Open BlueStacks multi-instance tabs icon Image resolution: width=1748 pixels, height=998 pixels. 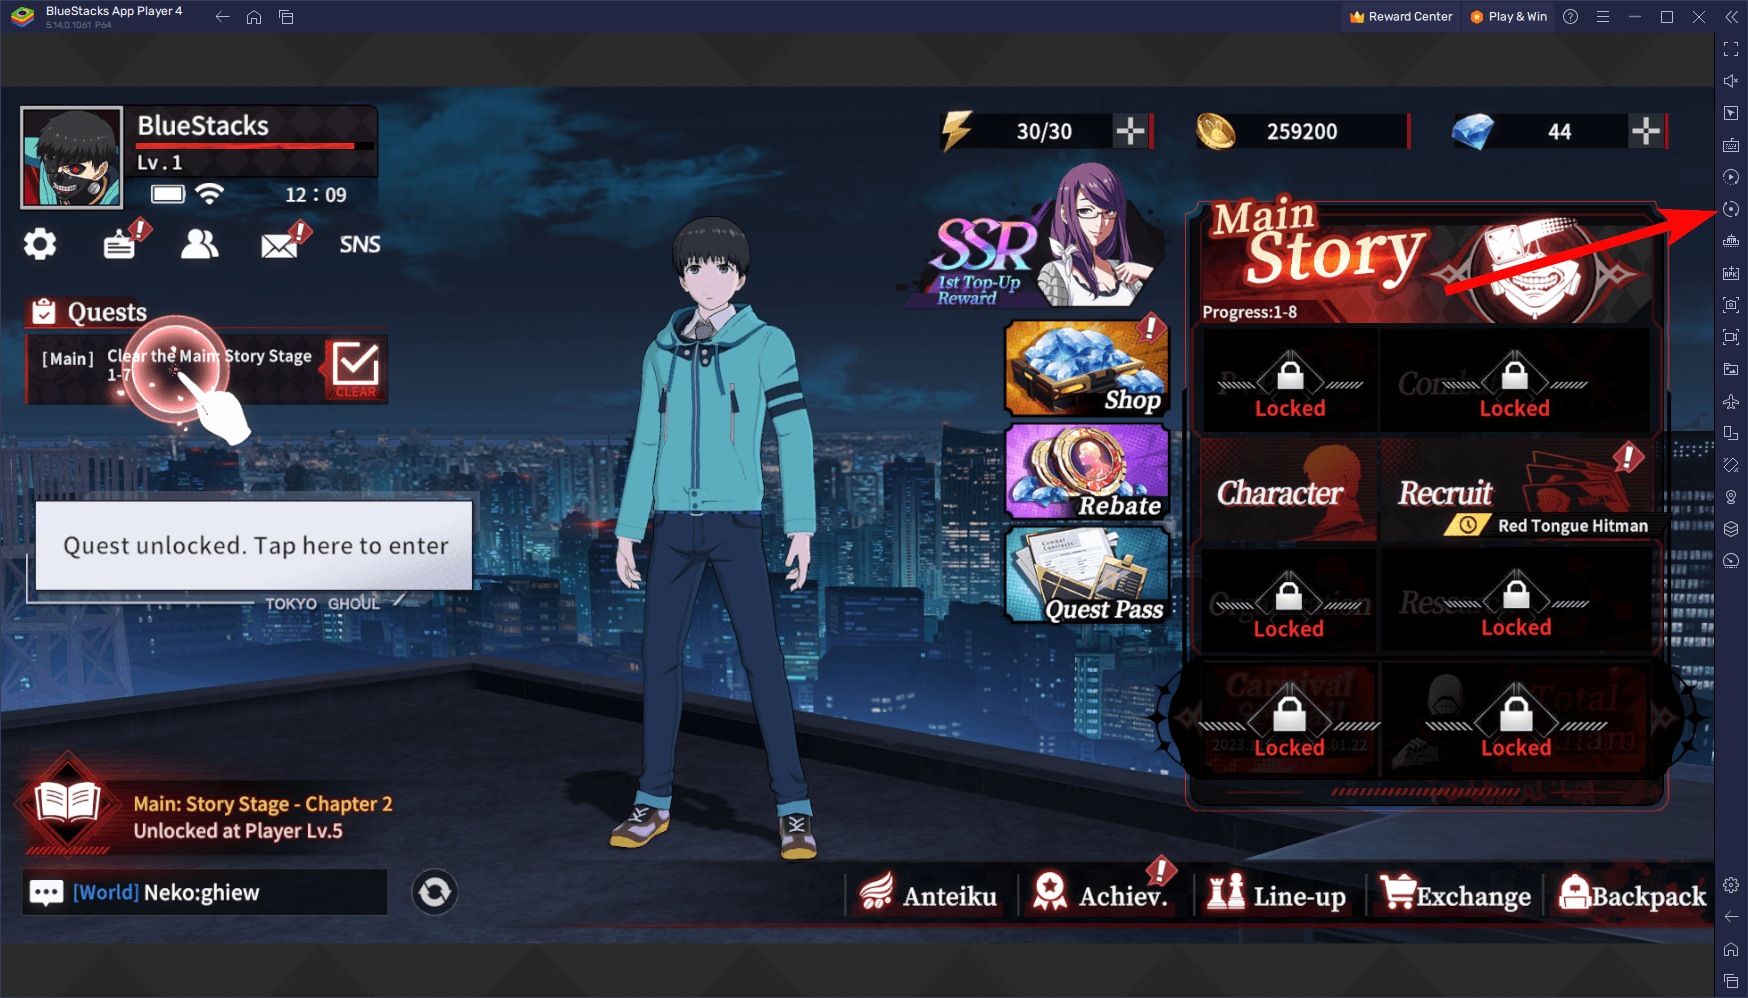click(286, 17)
